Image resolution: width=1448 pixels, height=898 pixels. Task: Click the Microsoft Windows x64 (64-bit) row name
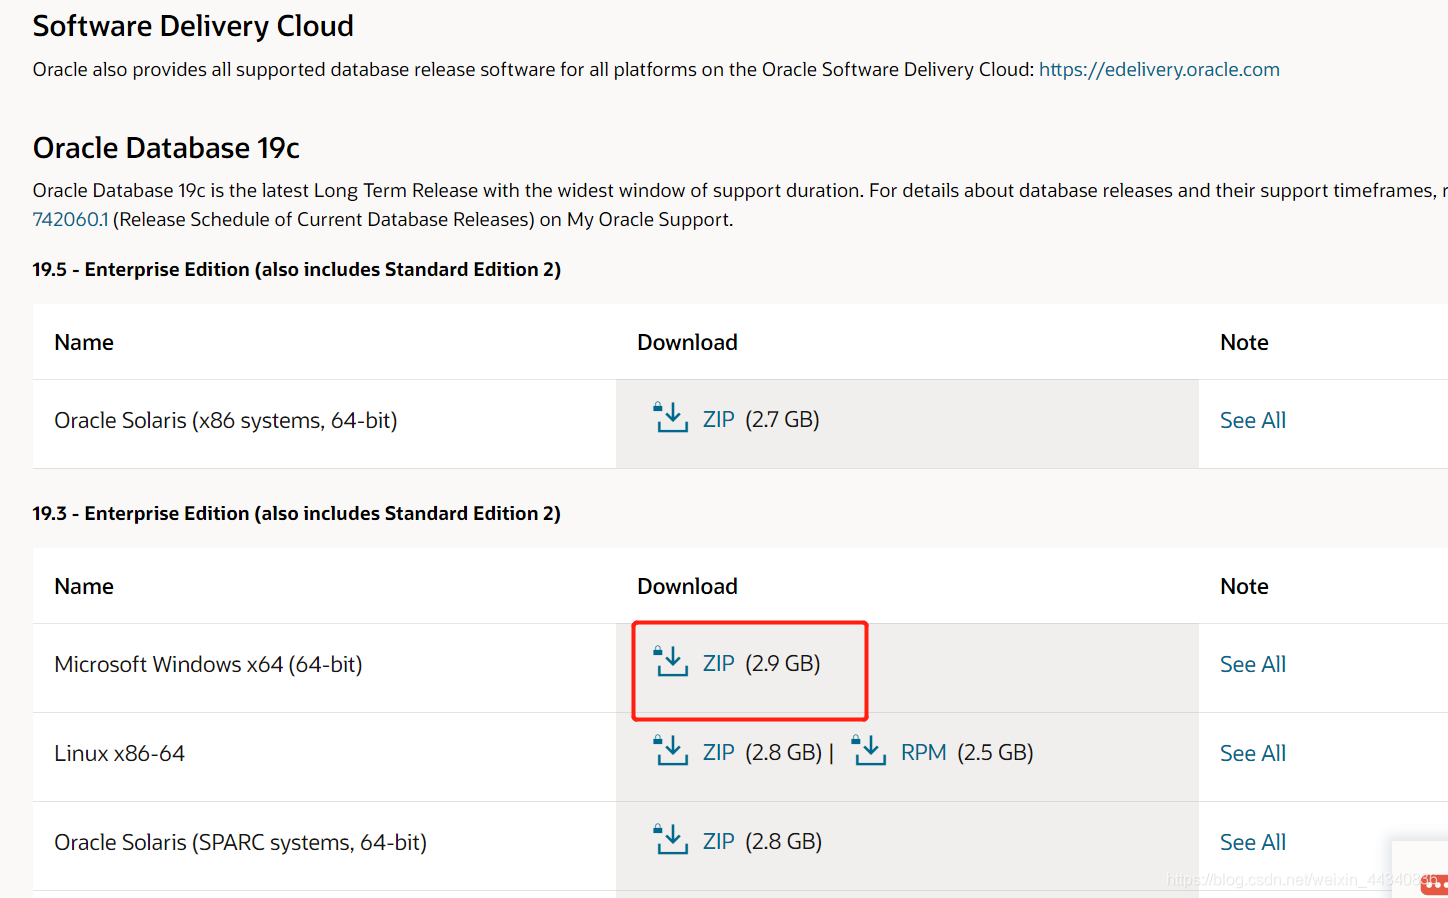pos(208,664)
